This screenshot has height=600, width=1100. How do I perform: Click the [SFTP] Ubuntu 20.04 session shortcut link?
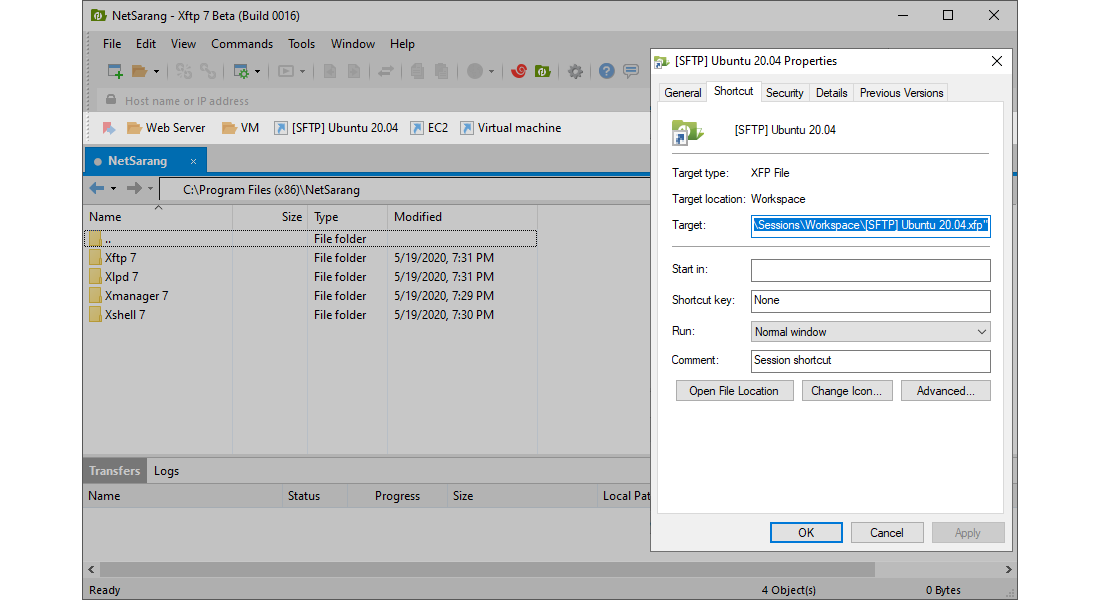(336, 128)
